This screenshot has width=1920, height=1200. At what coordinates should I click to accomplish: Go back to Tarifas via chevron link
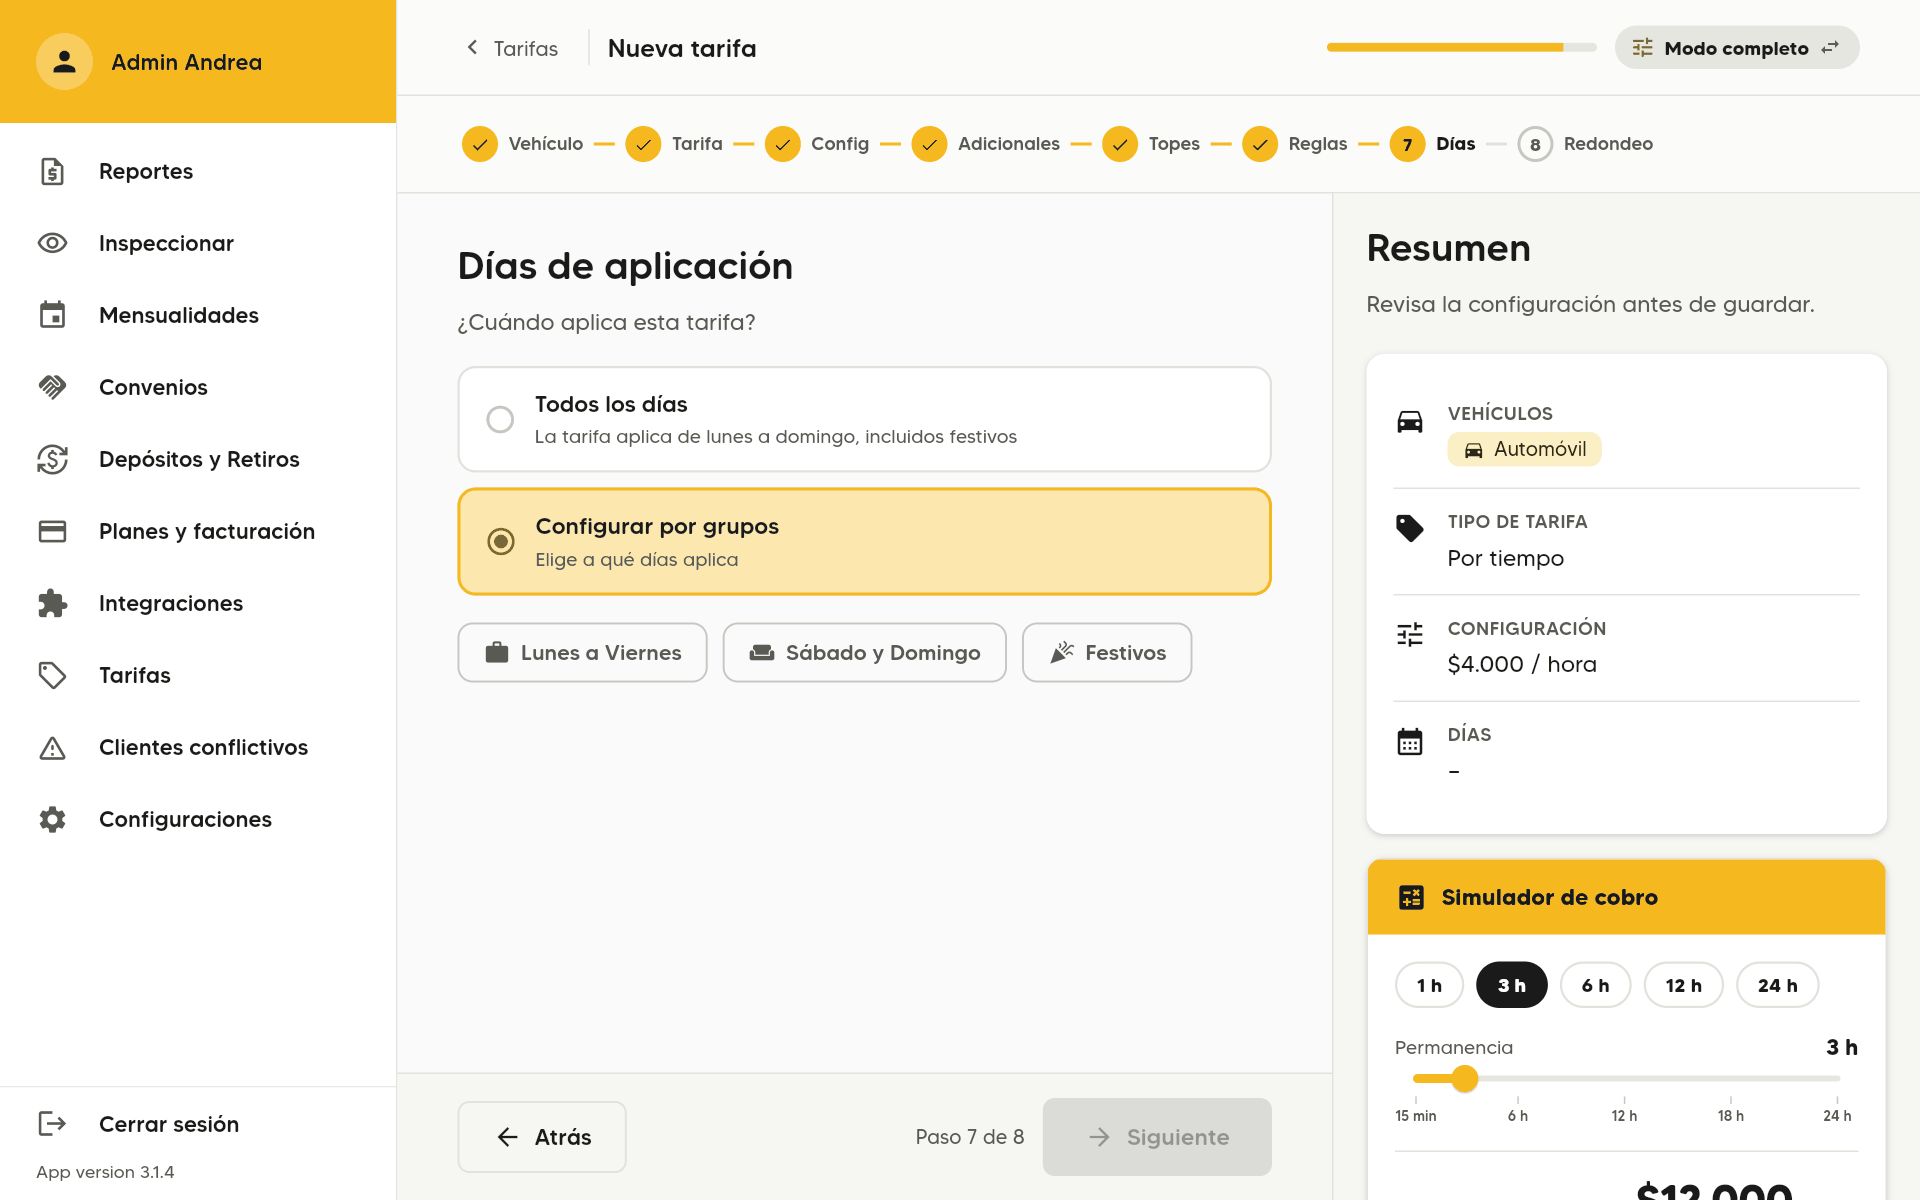[512, 48]
